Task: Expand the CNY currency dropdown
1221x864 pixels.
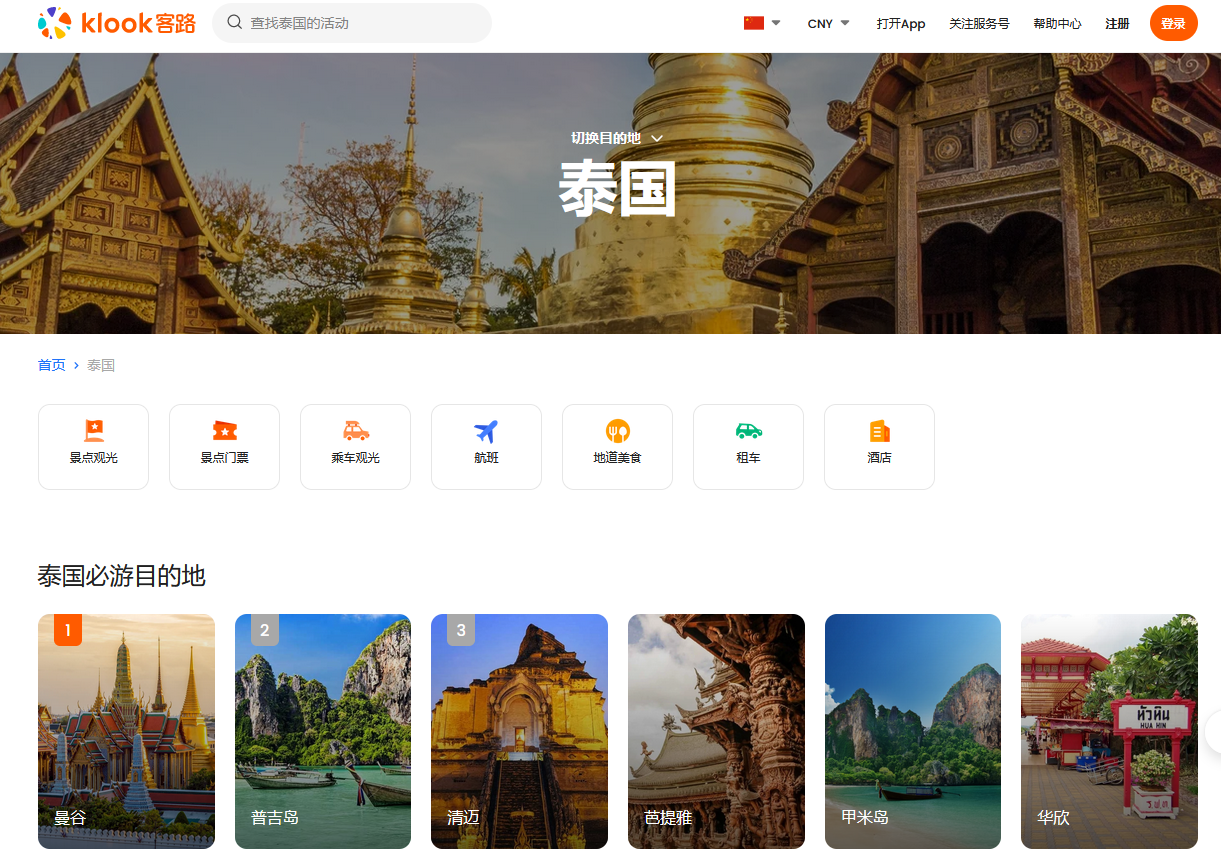Action: (x=828, y=23)
